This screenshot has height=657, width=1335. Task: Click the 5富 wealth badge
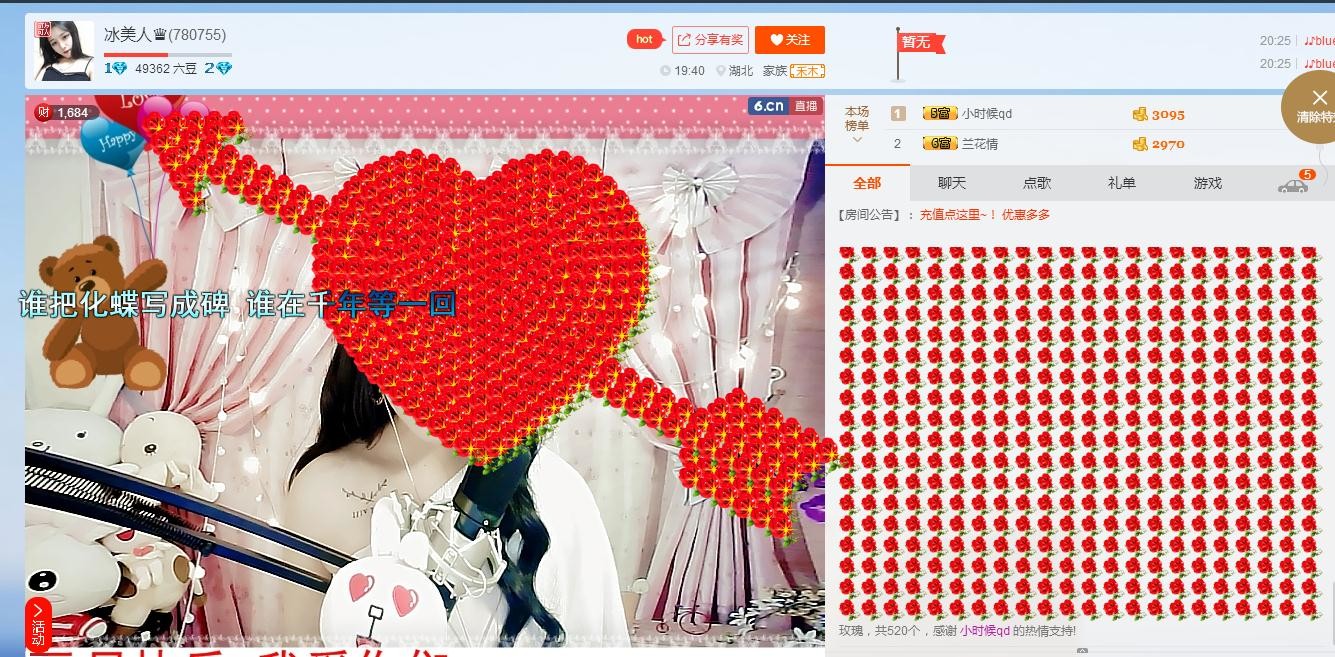(940, 114)
